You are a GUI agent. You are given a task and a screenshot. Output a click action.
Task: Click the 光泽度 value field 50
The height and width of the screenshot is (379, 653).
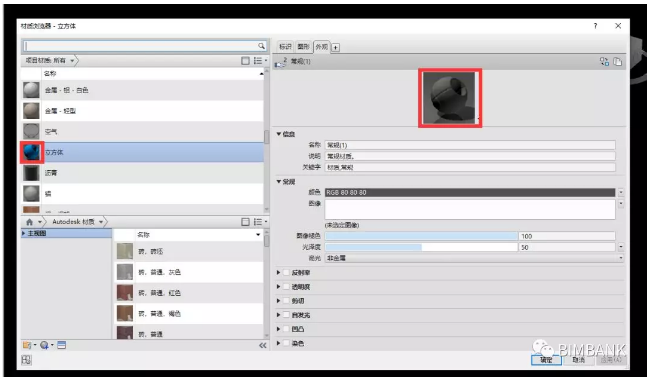point(567,247)
